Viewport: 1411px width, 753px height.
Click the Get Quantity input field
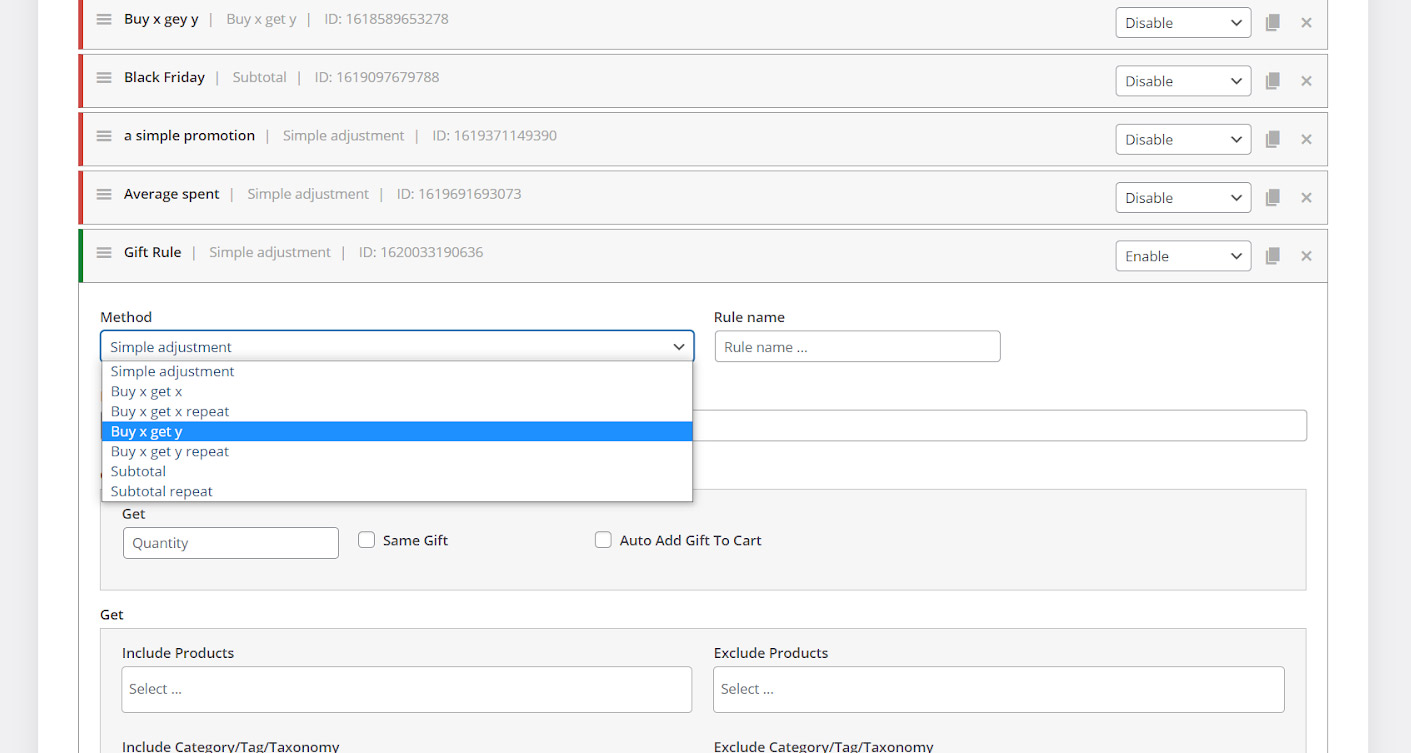(231, 543)
